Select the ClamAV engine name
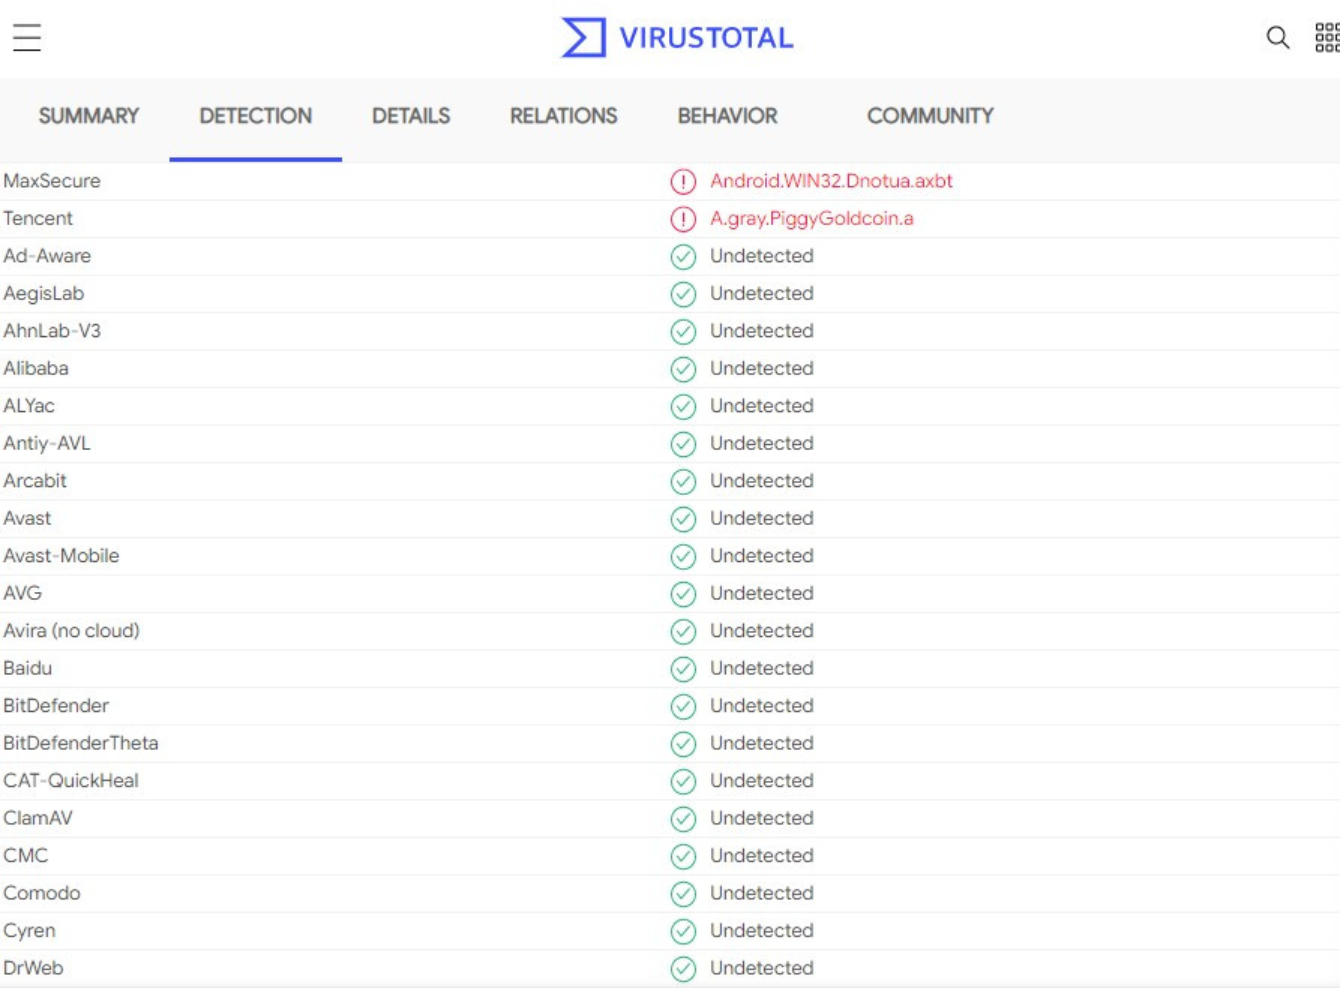1340x989 pixels. (x=38, y=818)
